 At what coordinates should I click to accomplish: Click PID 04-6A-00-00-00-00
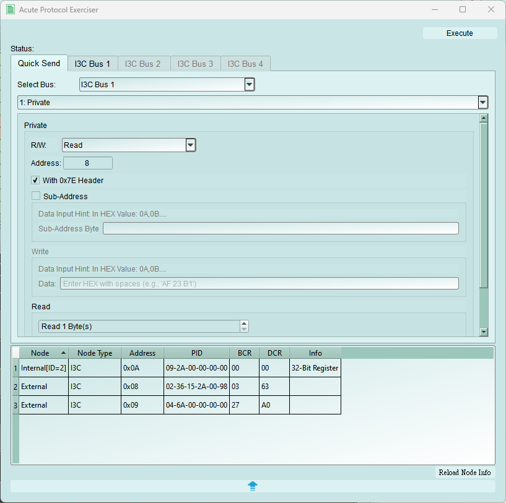[x=197, y=405]
